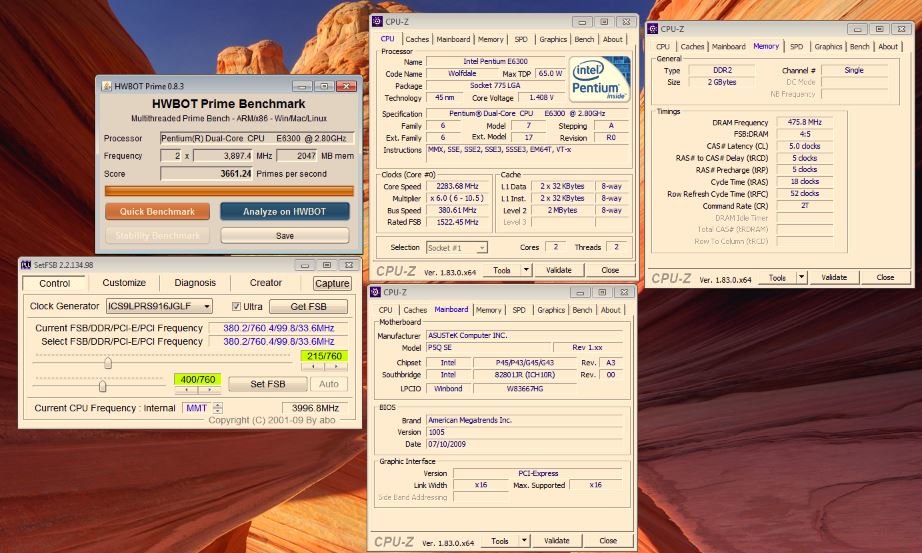The height and width of the screenshot is (553, 922).
Task: Open the Creator tab in SetFSB
Action: click(x=266, y=283)
